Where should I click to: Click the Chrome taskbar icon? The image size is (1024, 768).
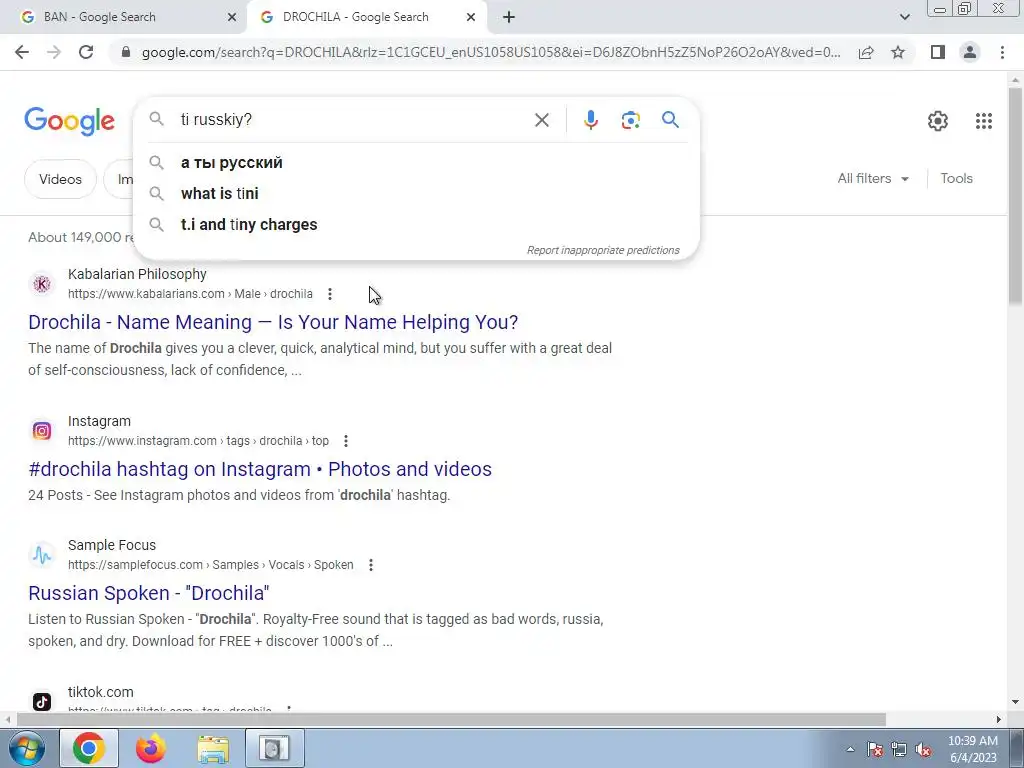click(x=89, y=748)
